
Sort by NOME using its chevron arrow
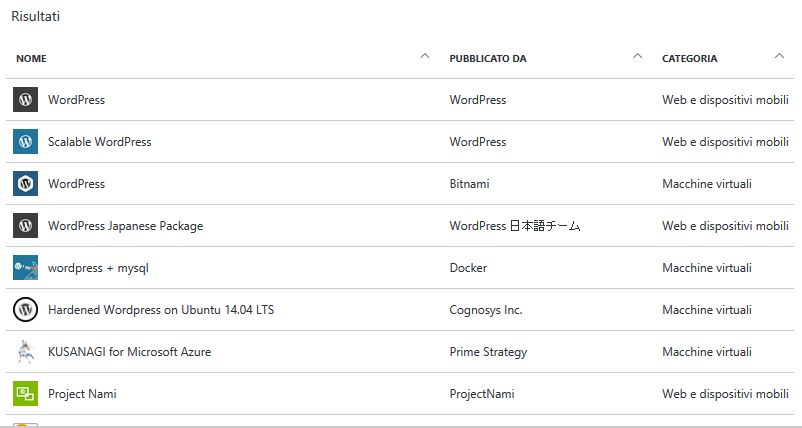click(x=425, y=56)
